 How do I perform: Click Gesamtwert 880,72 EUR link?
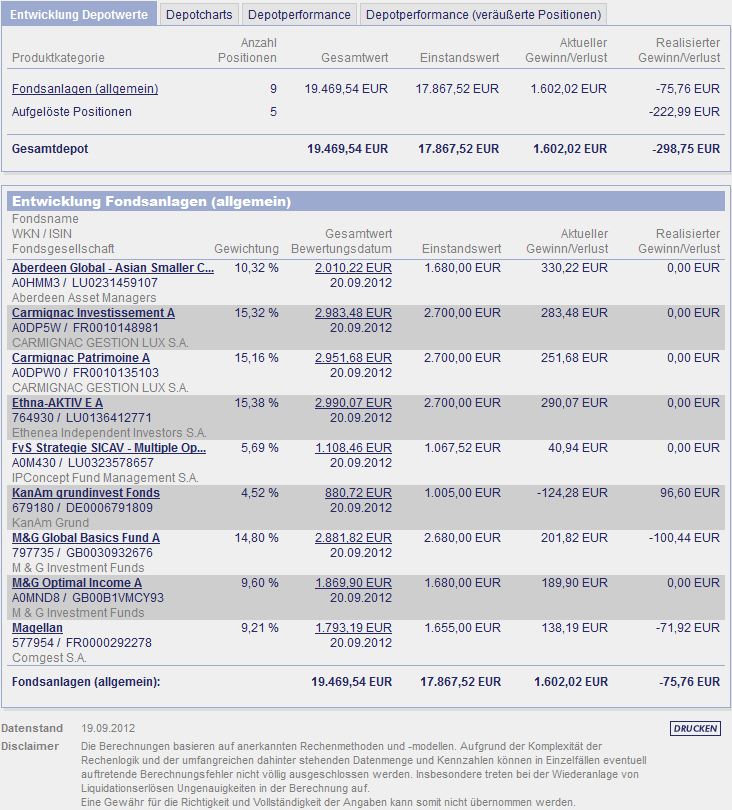click(x=358, y=492)
